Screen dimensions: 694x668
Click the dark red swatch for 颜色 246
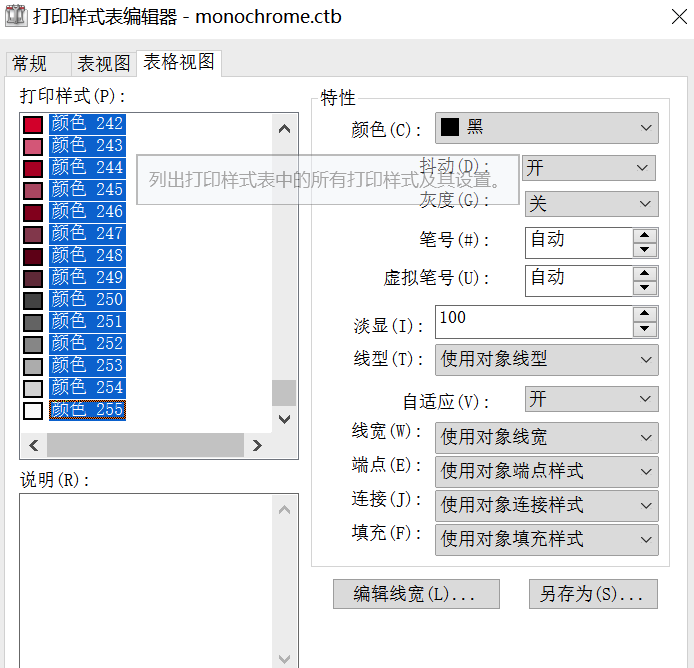coord(33,212)
